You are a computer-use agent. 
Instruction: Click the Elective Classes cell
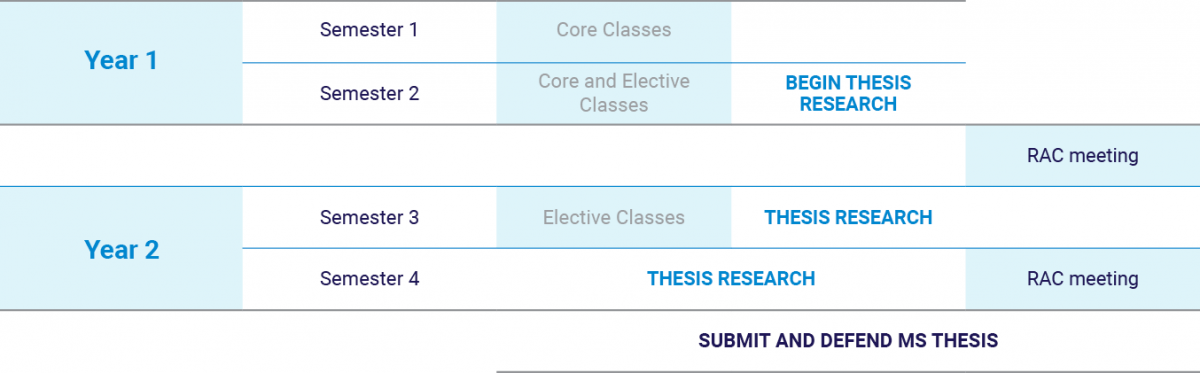pyautogui.click(x=614, y=217)
